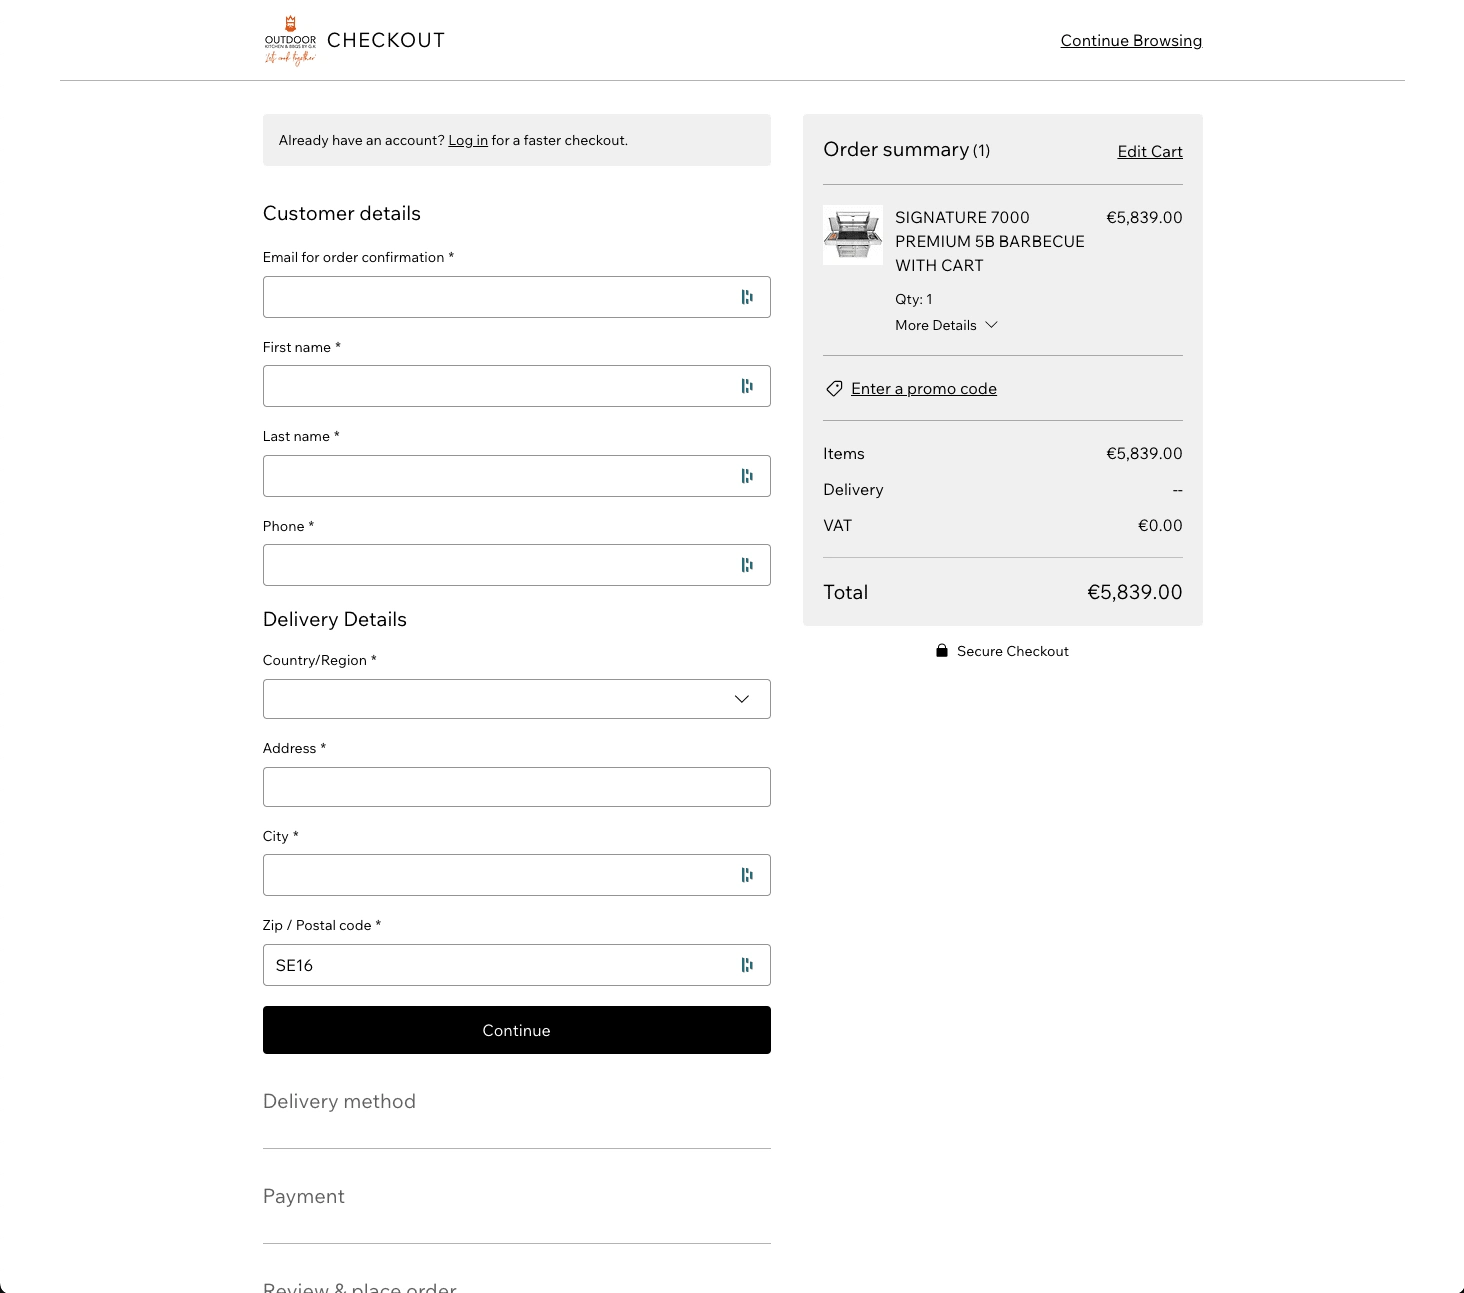1464x1293 pixels.
Task: Expand More Details for the barbecue item
Action: [946, 325]
